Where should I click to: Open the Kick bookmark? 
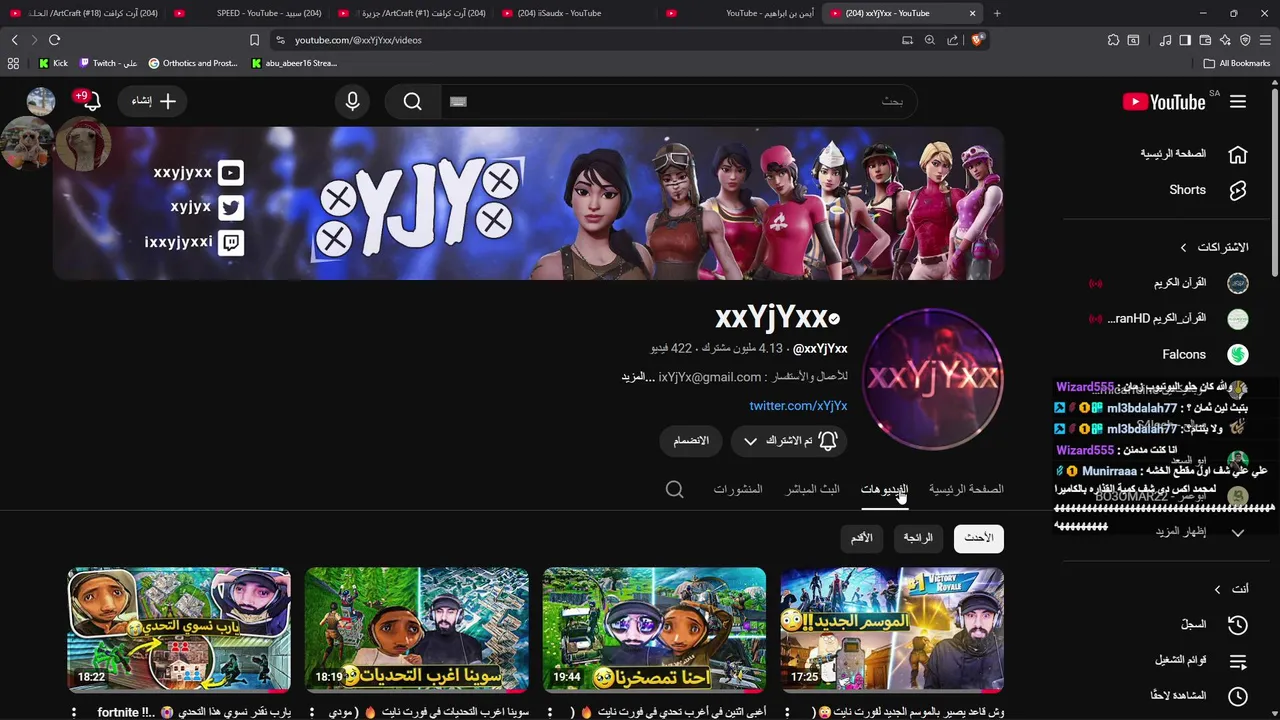53,63
